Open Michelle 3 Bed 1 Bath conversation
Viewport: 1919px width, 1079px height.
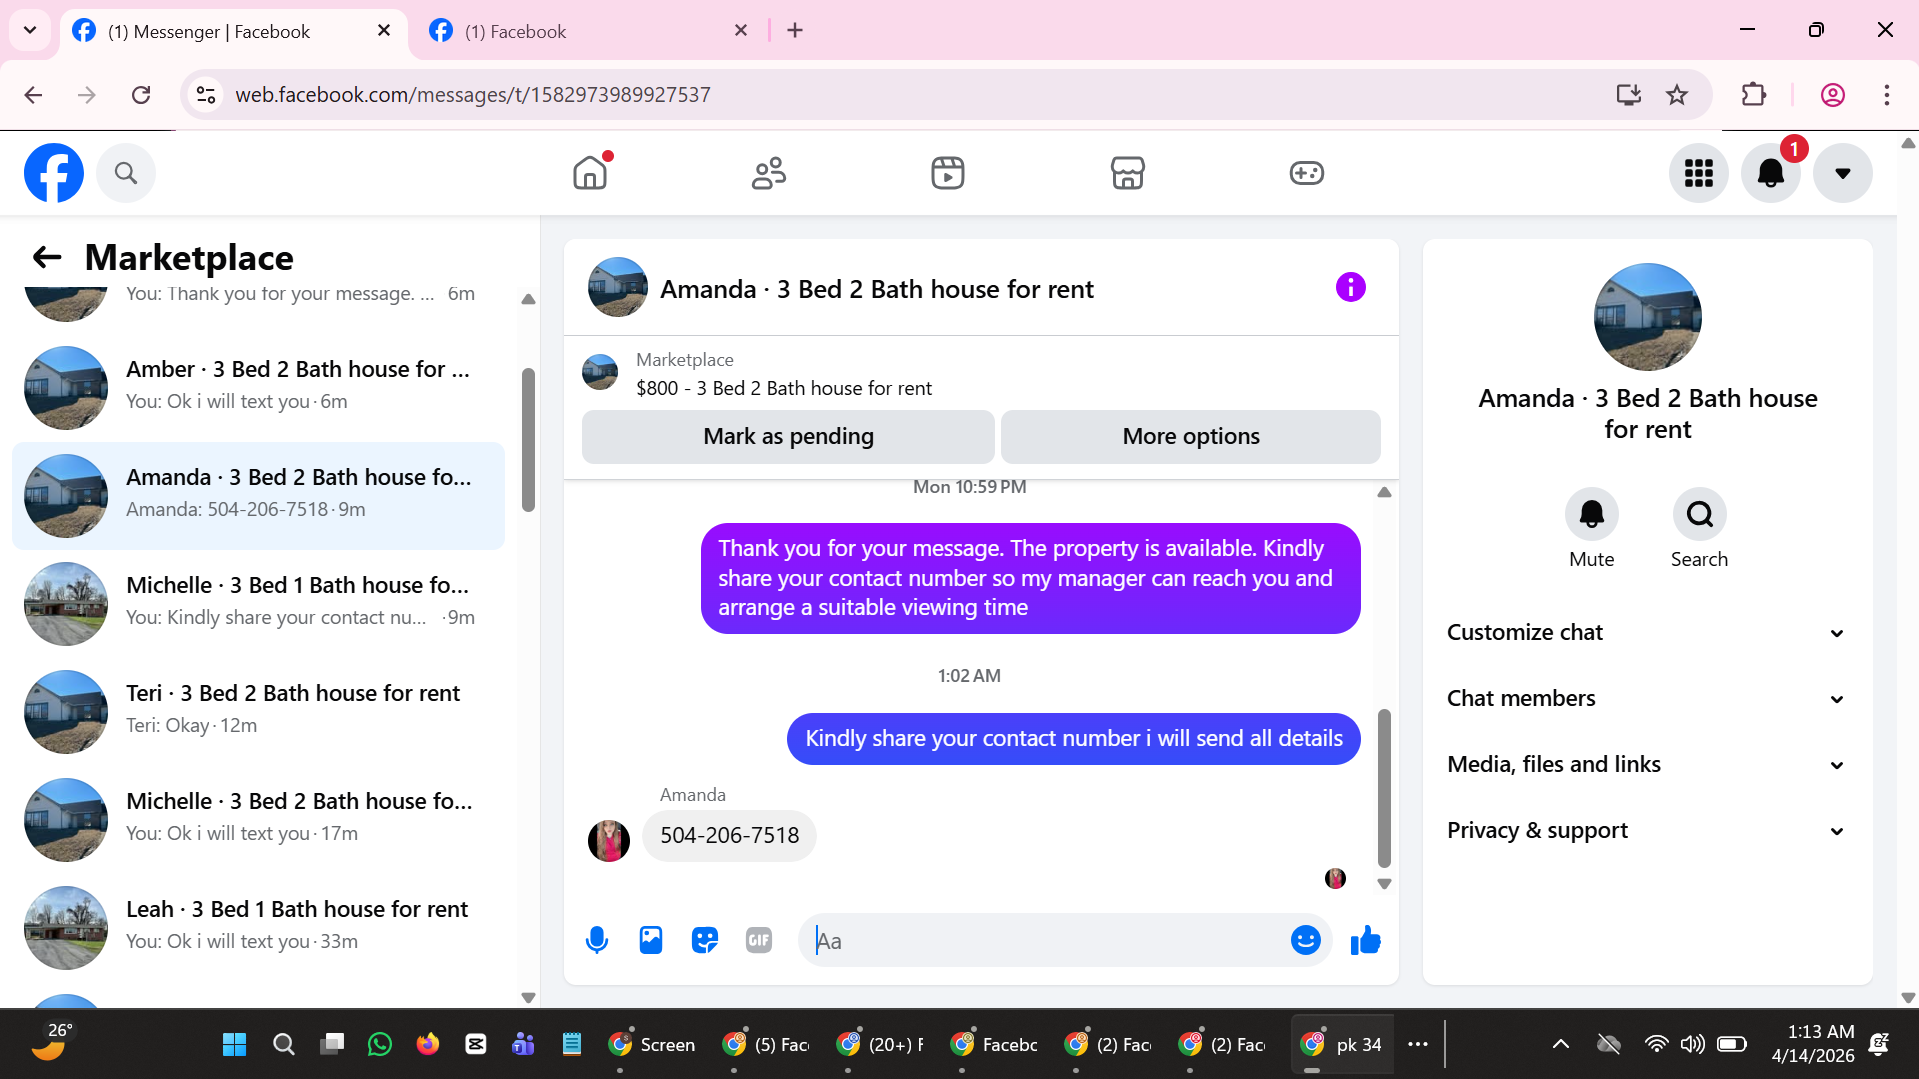[258, 603]
